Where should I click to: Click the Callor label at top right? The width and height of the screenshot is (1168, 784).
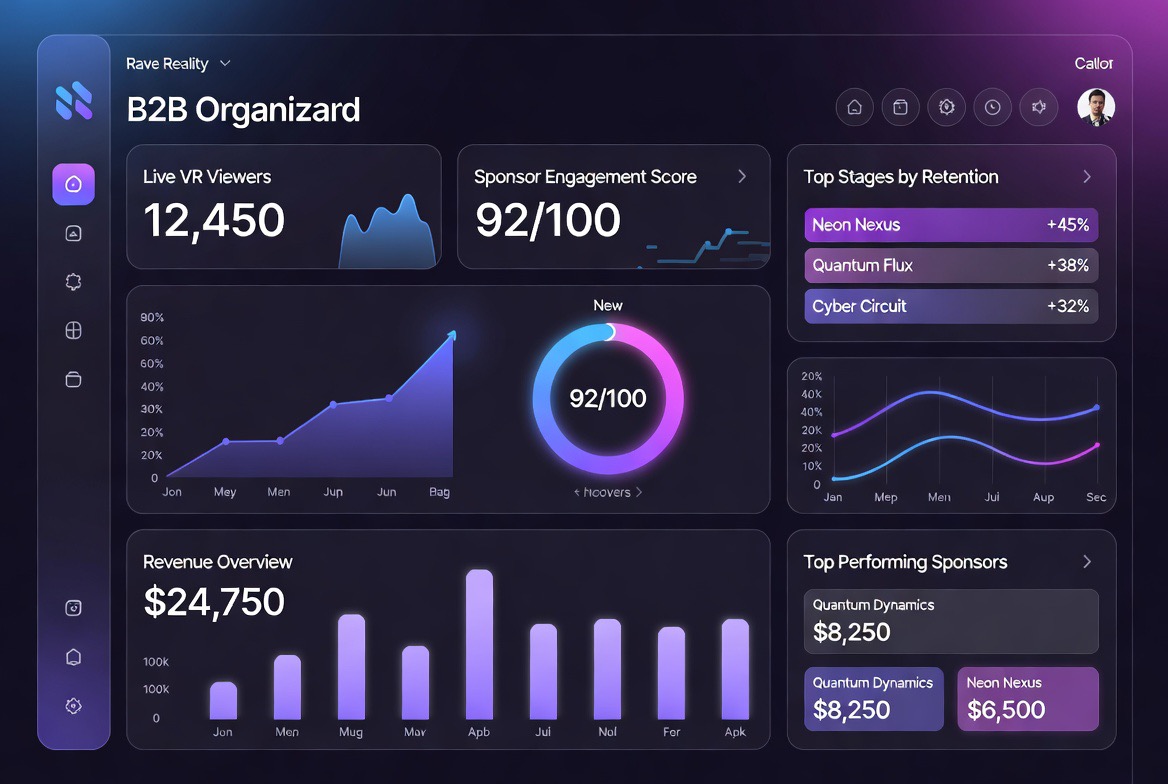click(1094, 64)
